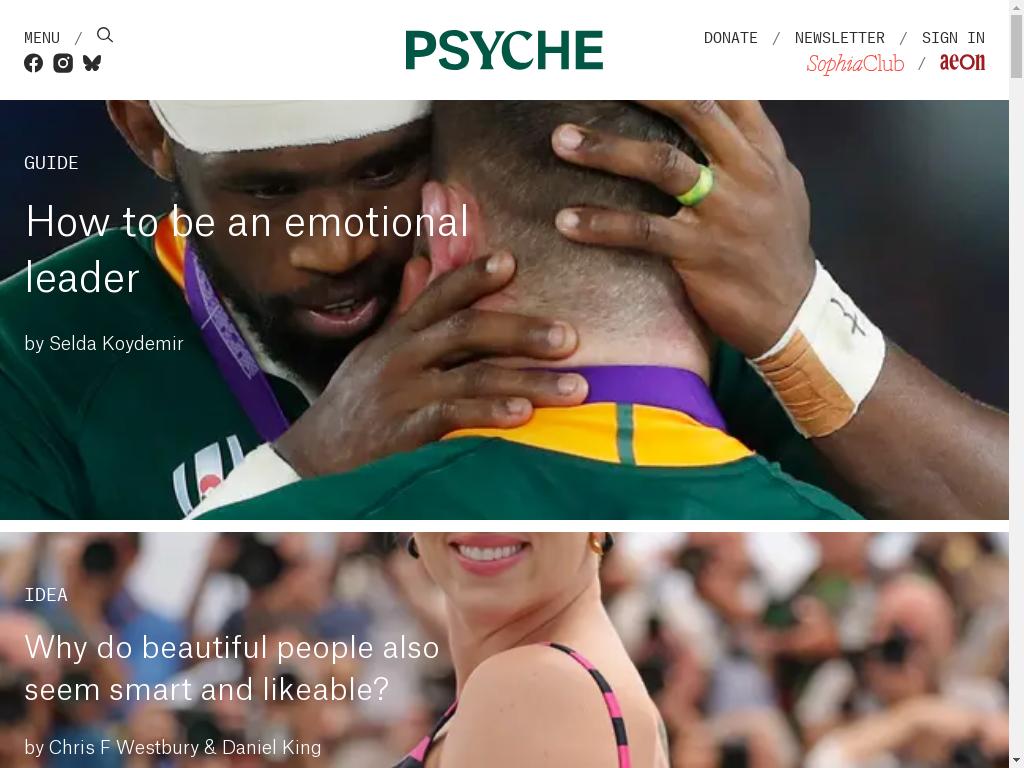The image size is (1024, 768).
Task: Open author Daniel King's profile
Action: (x=272, y=747)
